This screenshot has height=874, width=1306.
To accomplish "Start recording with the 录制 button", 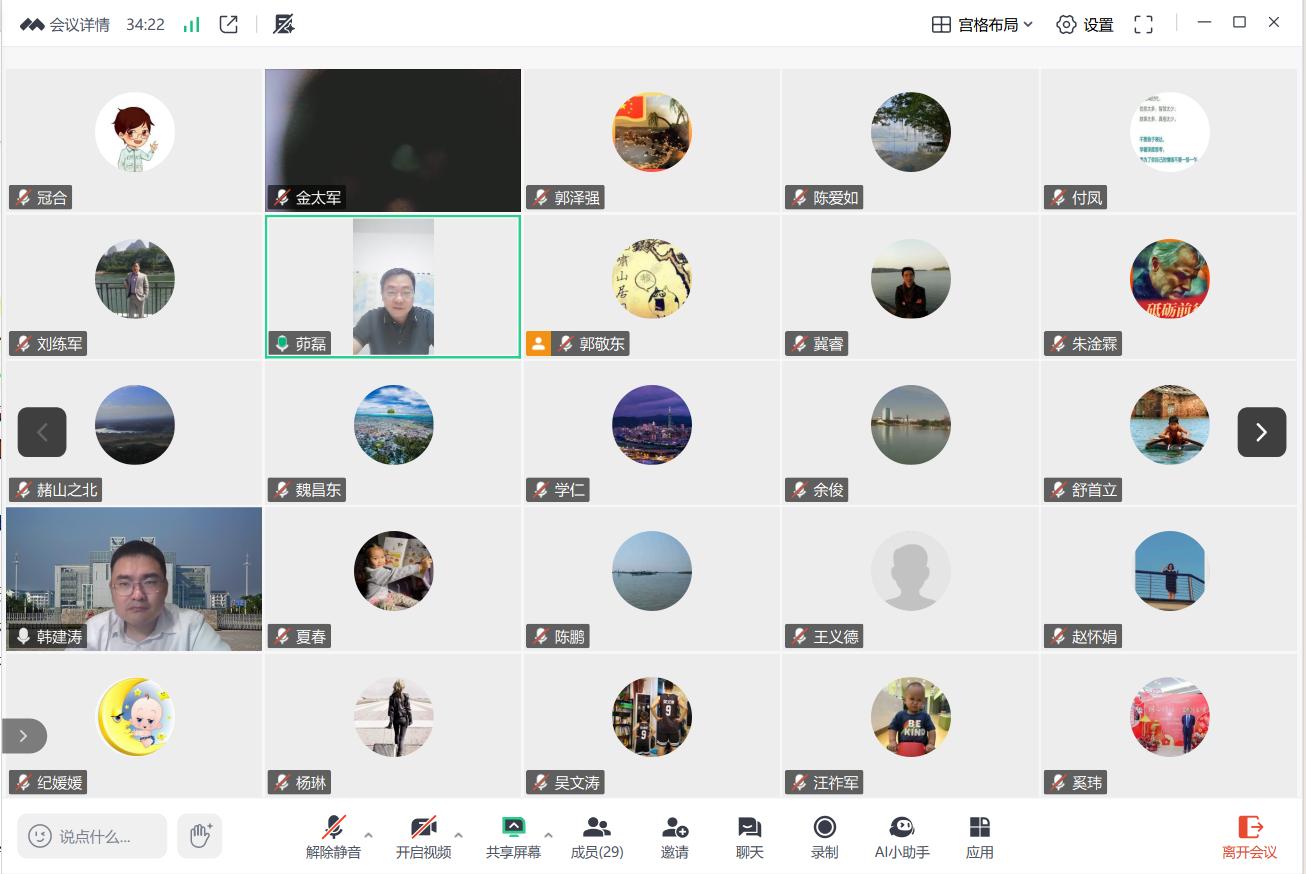I will 824,837.
